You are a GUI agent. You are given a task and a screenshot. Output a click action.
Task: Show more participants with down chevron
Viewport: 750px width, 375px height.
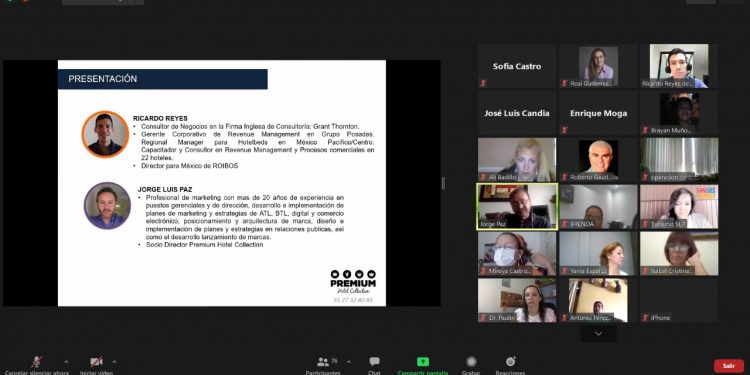[x=598, y=334]
